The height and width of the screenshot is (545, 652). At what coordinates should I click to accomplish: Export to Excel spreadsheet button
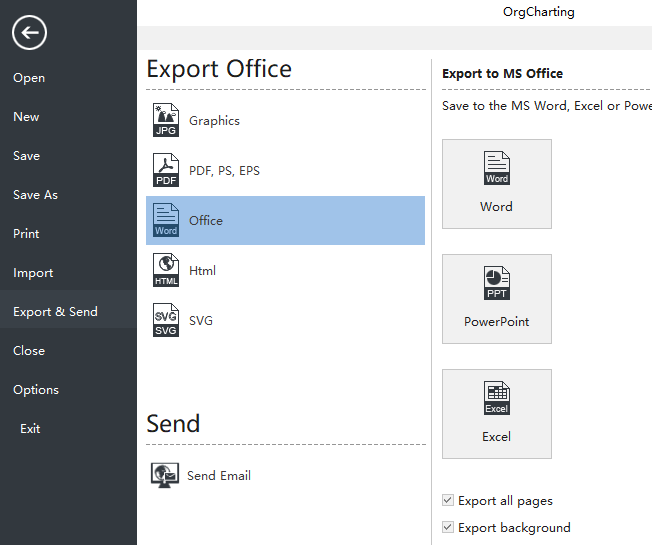point(496,414)
